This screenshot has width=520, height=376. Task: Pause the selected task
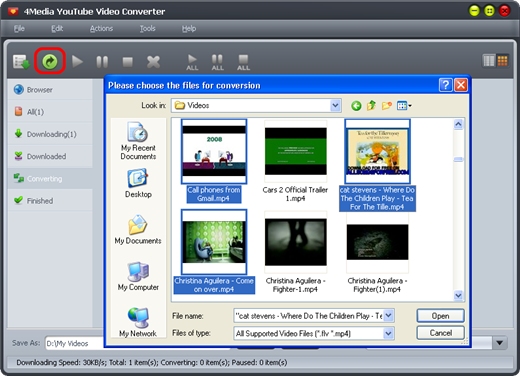coord(102,62)
